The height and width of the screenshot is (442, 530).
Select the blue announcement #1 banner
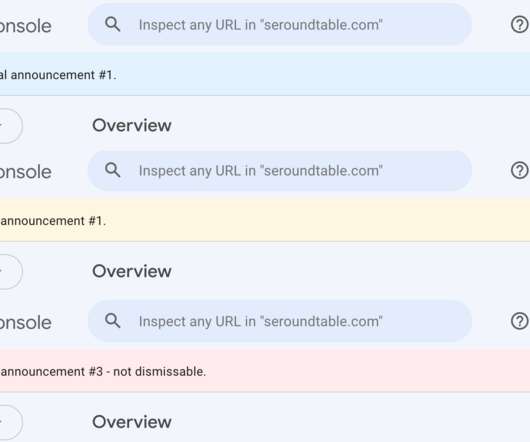pyautogui.click(x=265, y=74)
